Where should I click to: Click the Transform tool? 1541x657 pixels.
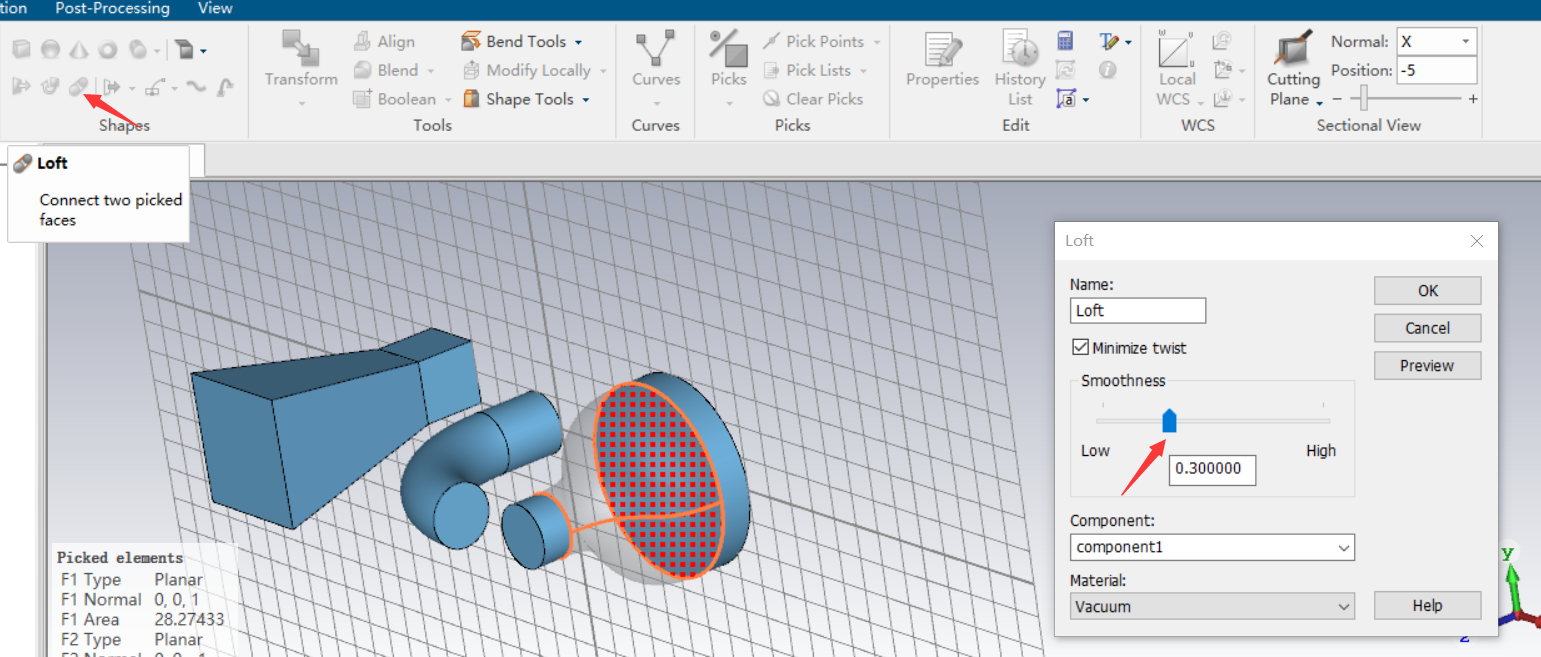(301, 69)
